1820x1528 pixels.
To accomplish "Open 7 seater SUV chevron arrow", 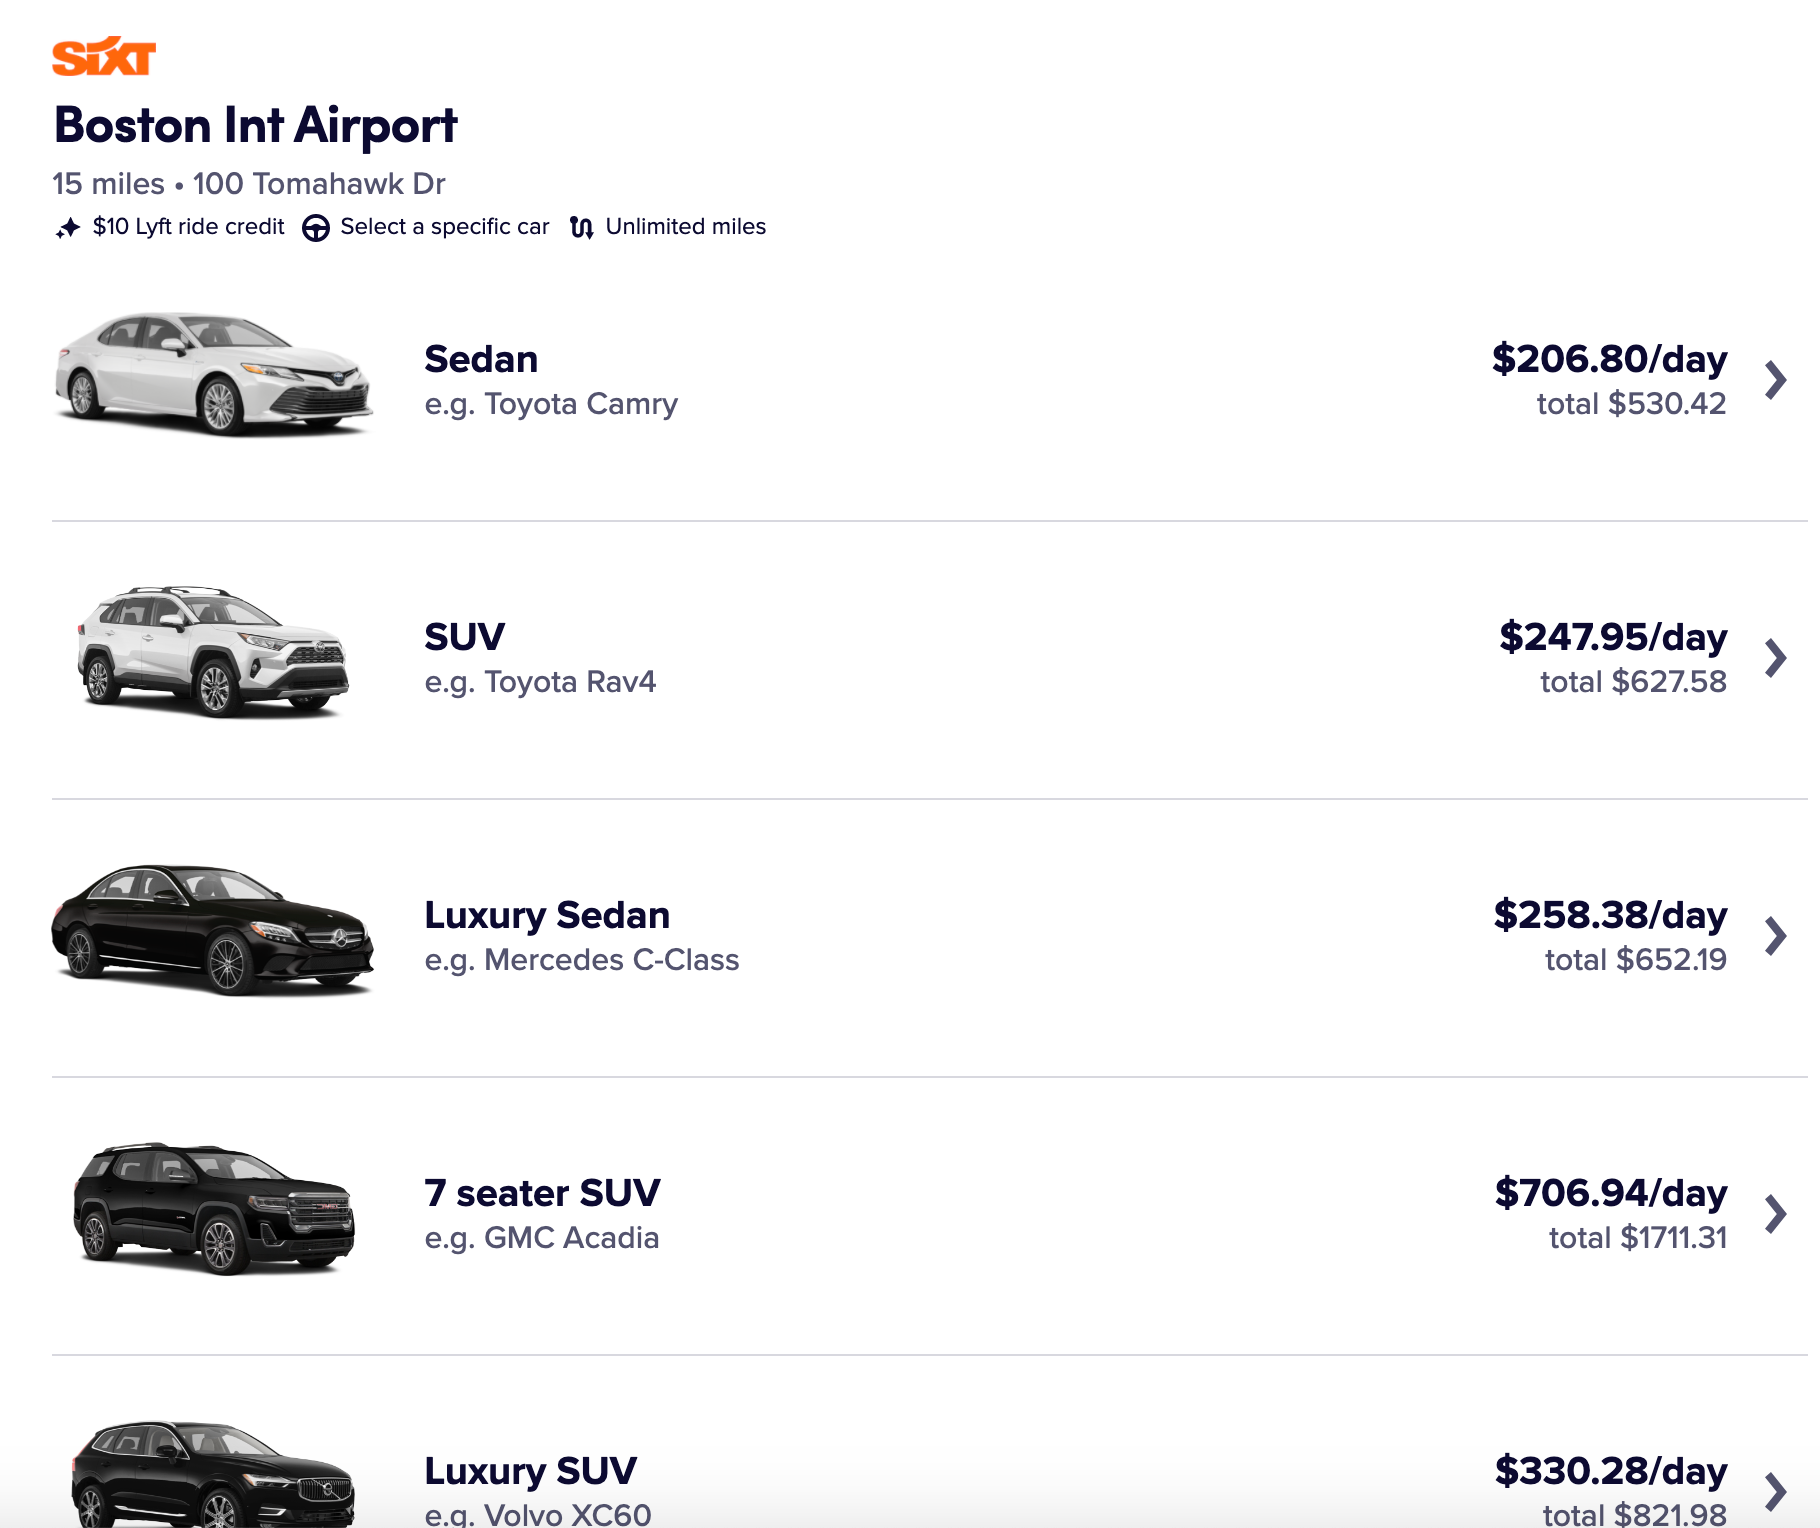I will point(1775,1214).
